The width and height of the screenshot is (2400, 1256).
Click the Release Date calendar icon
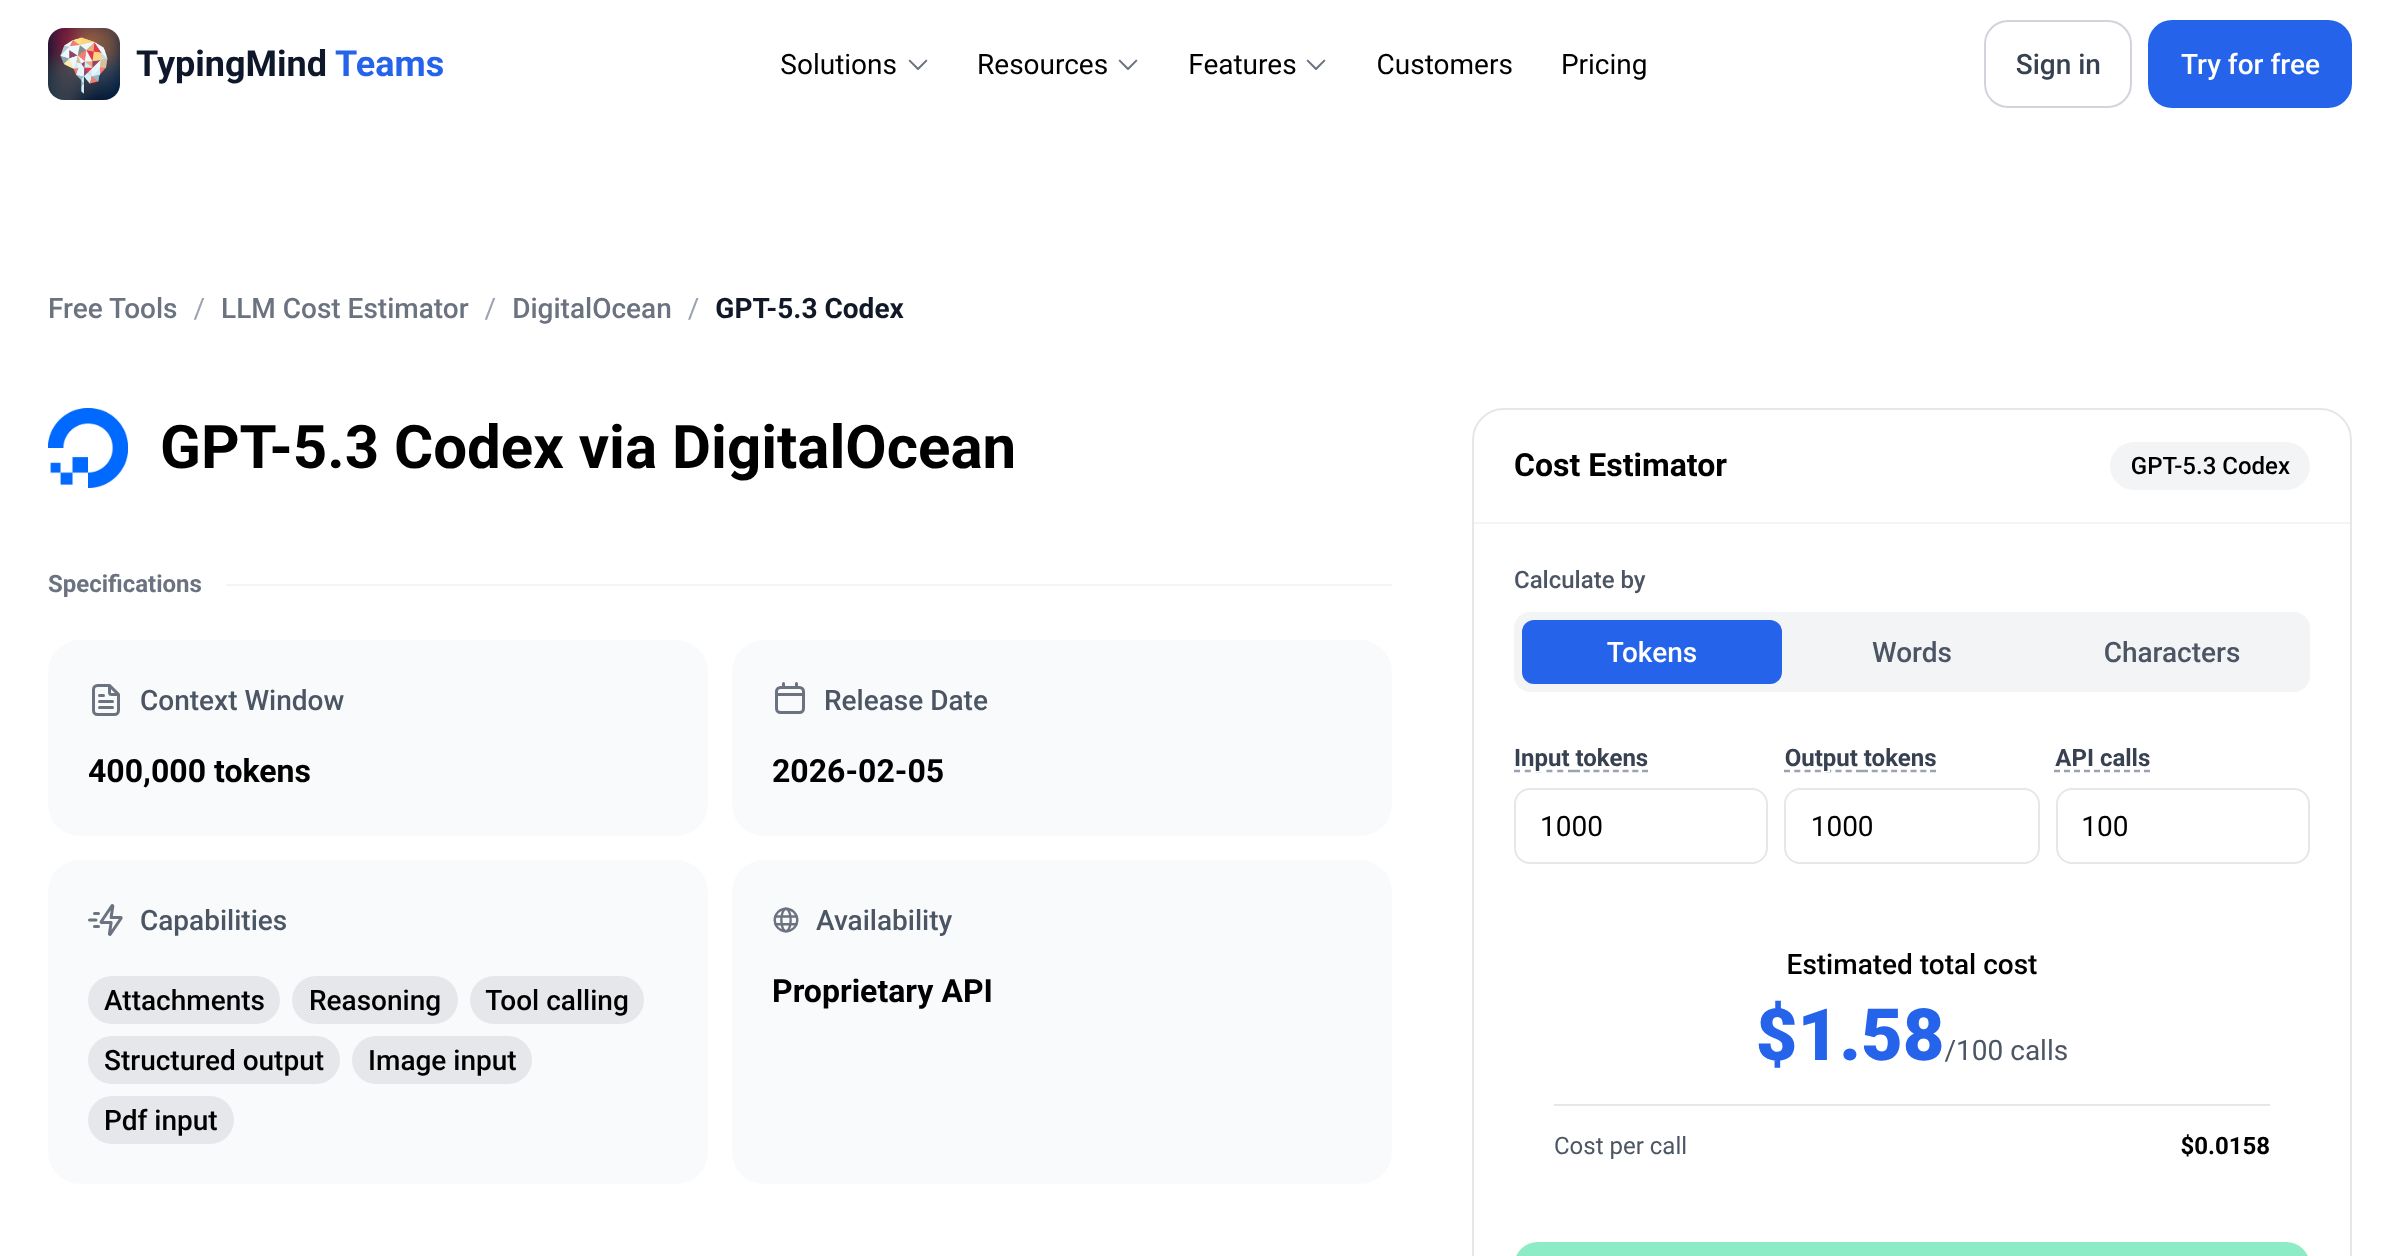pos(789,699)
